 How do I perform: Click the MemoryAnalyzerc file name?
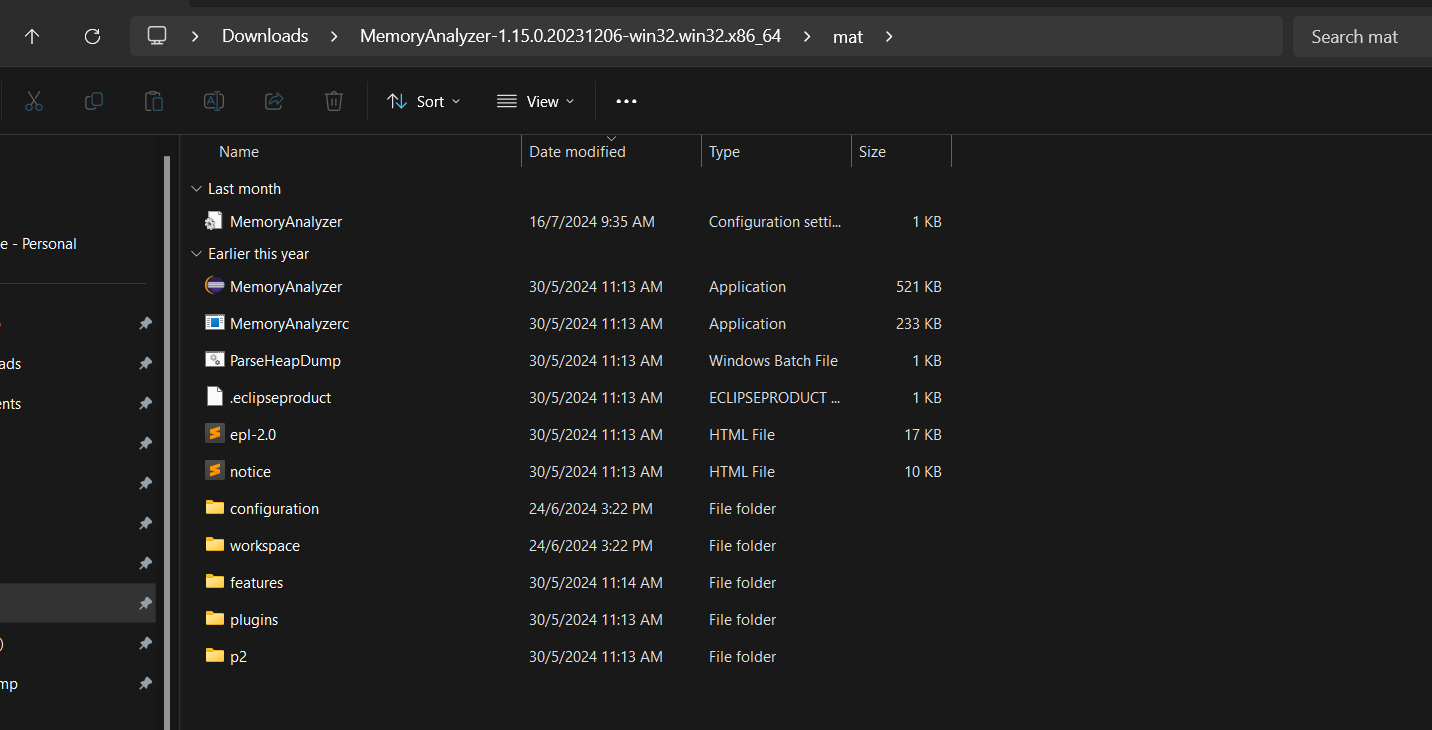pyautogui.click(x=289, y=324)
